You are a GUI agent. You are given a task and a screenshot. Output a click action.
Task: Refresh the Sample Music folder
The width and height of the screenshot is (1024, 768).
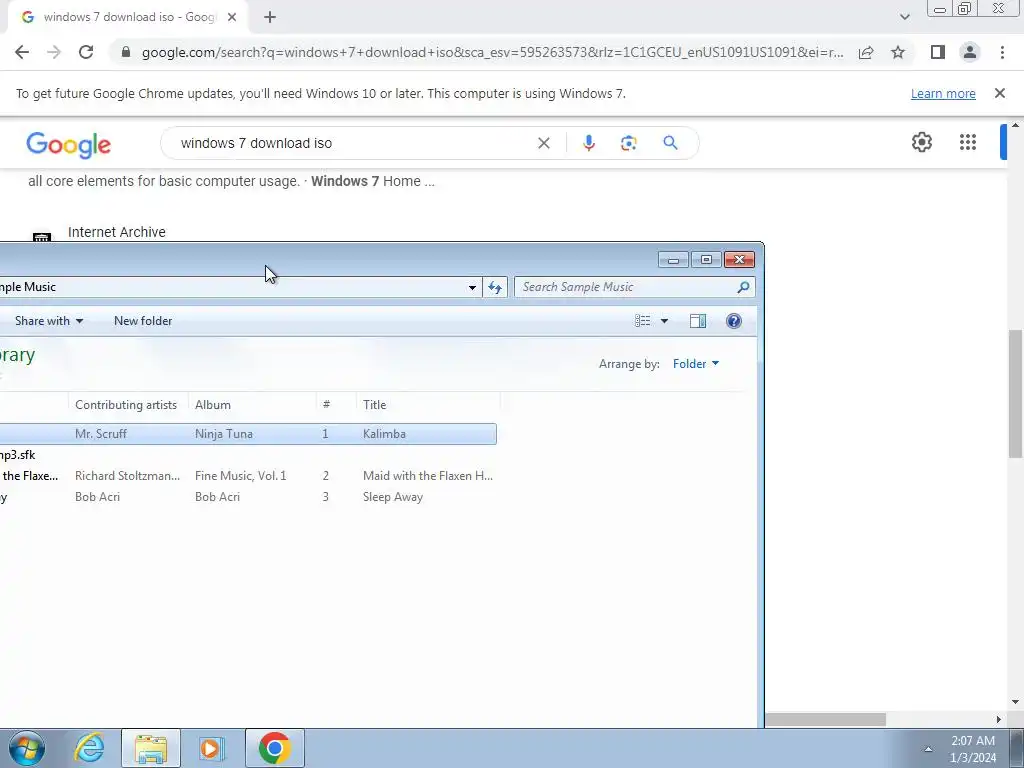[x=495, y=287]
